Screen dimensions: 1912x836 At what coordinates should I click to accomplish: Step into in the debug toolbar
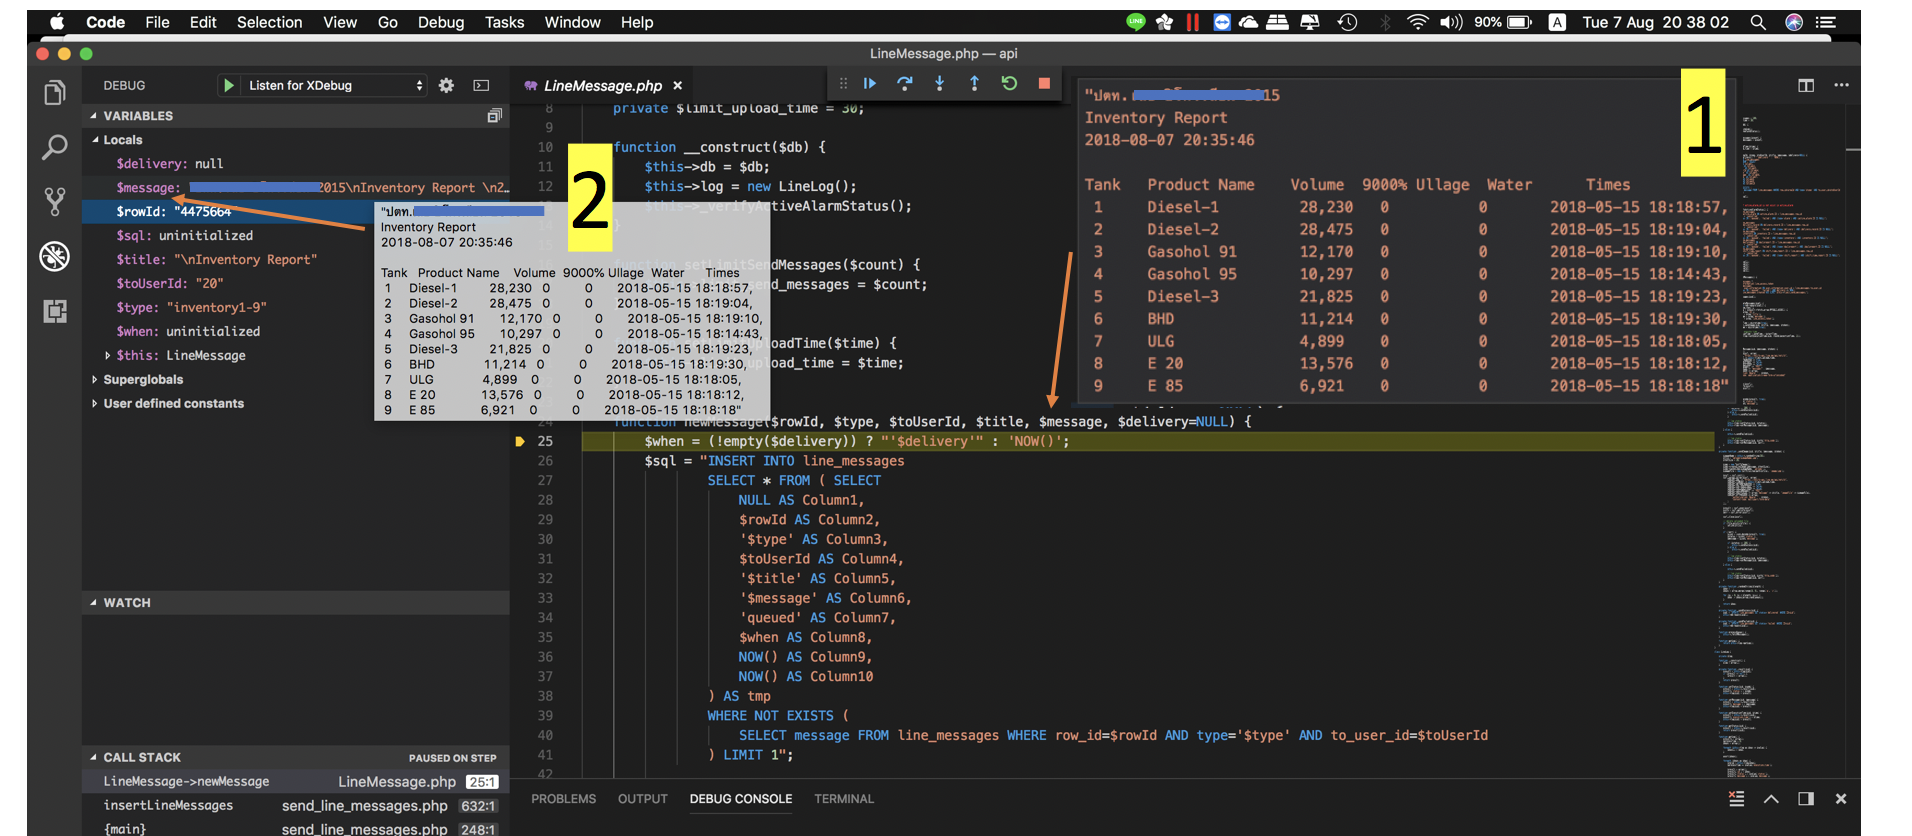(940, 84)
